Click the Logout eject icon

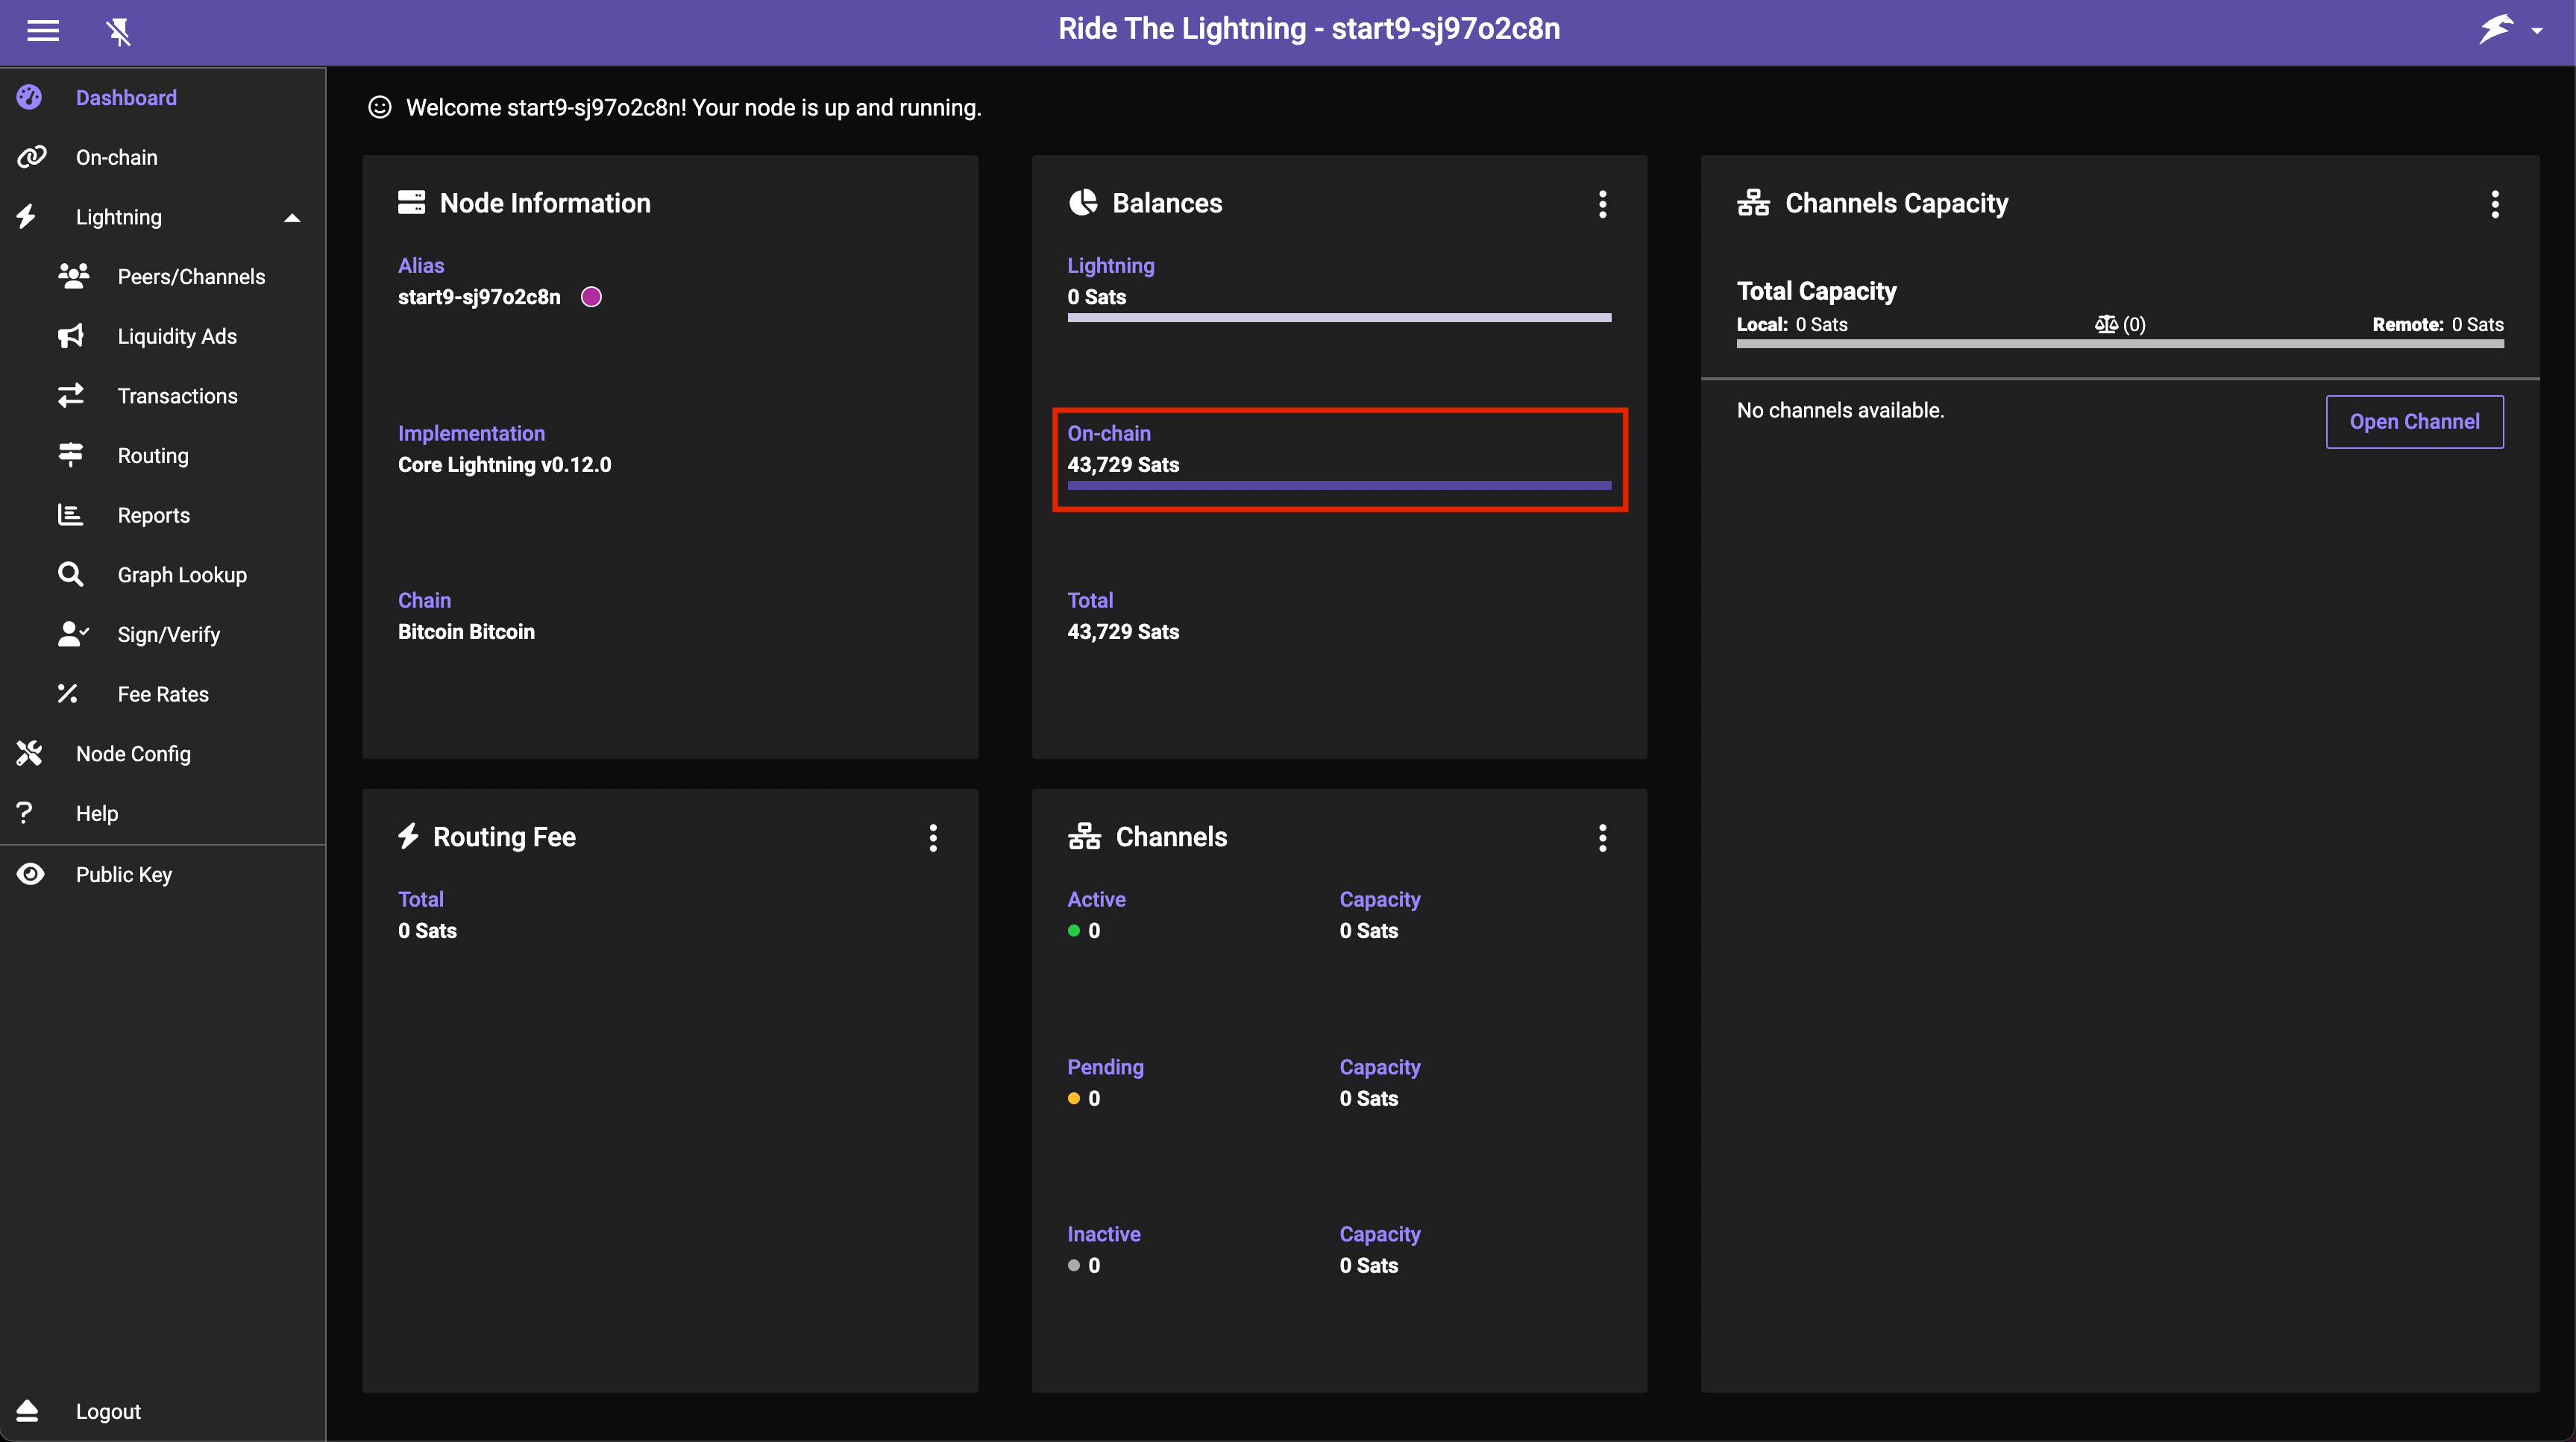coord(28,1411)
